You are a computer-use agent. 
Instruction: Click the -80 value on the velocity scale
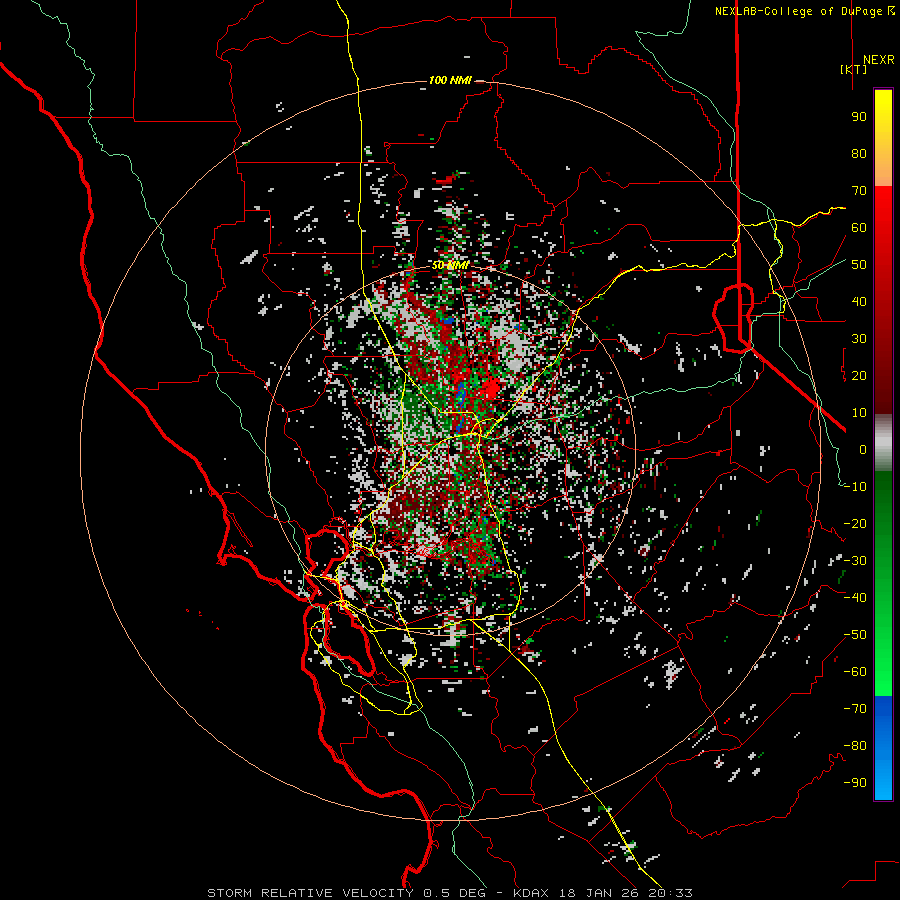pyautogui.click(x=855, y=746)
